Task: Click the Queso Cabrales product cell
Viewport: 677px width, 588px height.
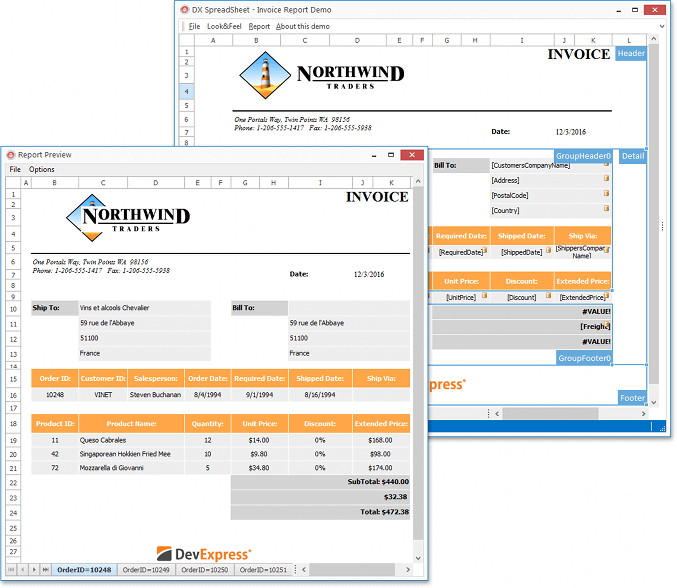Action: (x=132, y=440)
